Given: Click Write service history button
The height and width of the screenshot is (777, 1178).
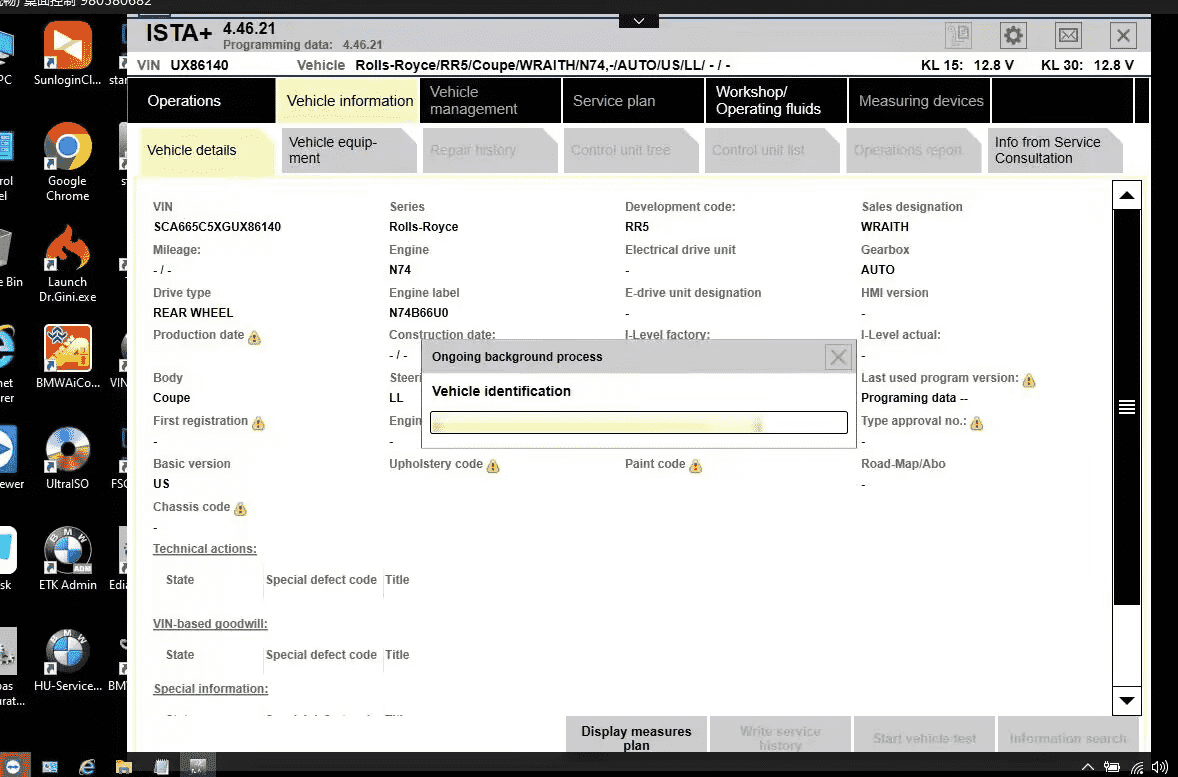Looking at the screenshot, I should coord(780,735).
